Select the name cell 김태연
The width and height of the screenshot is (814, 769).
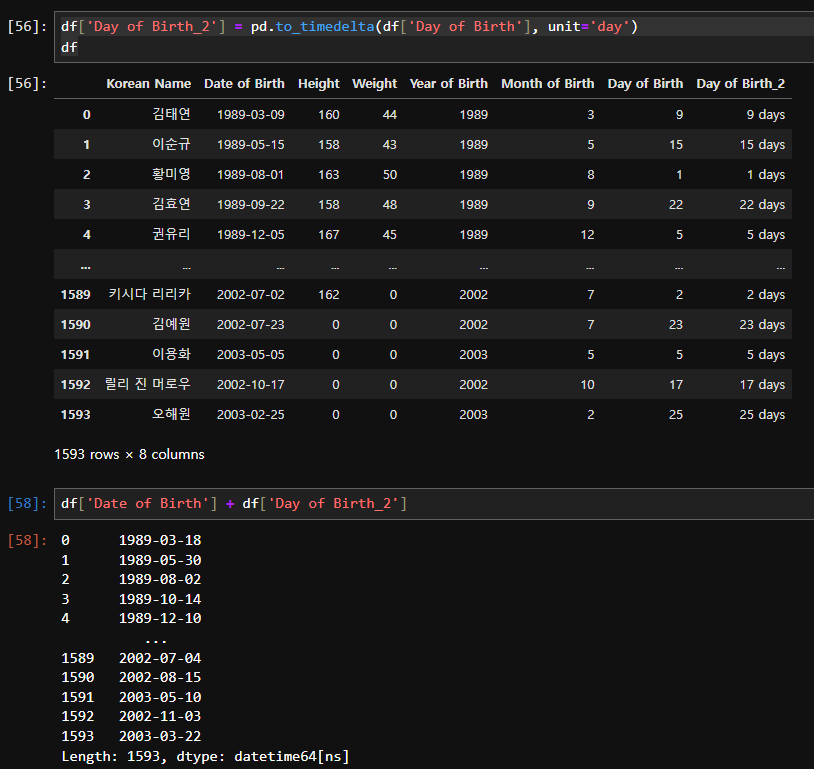coord(171,114)
